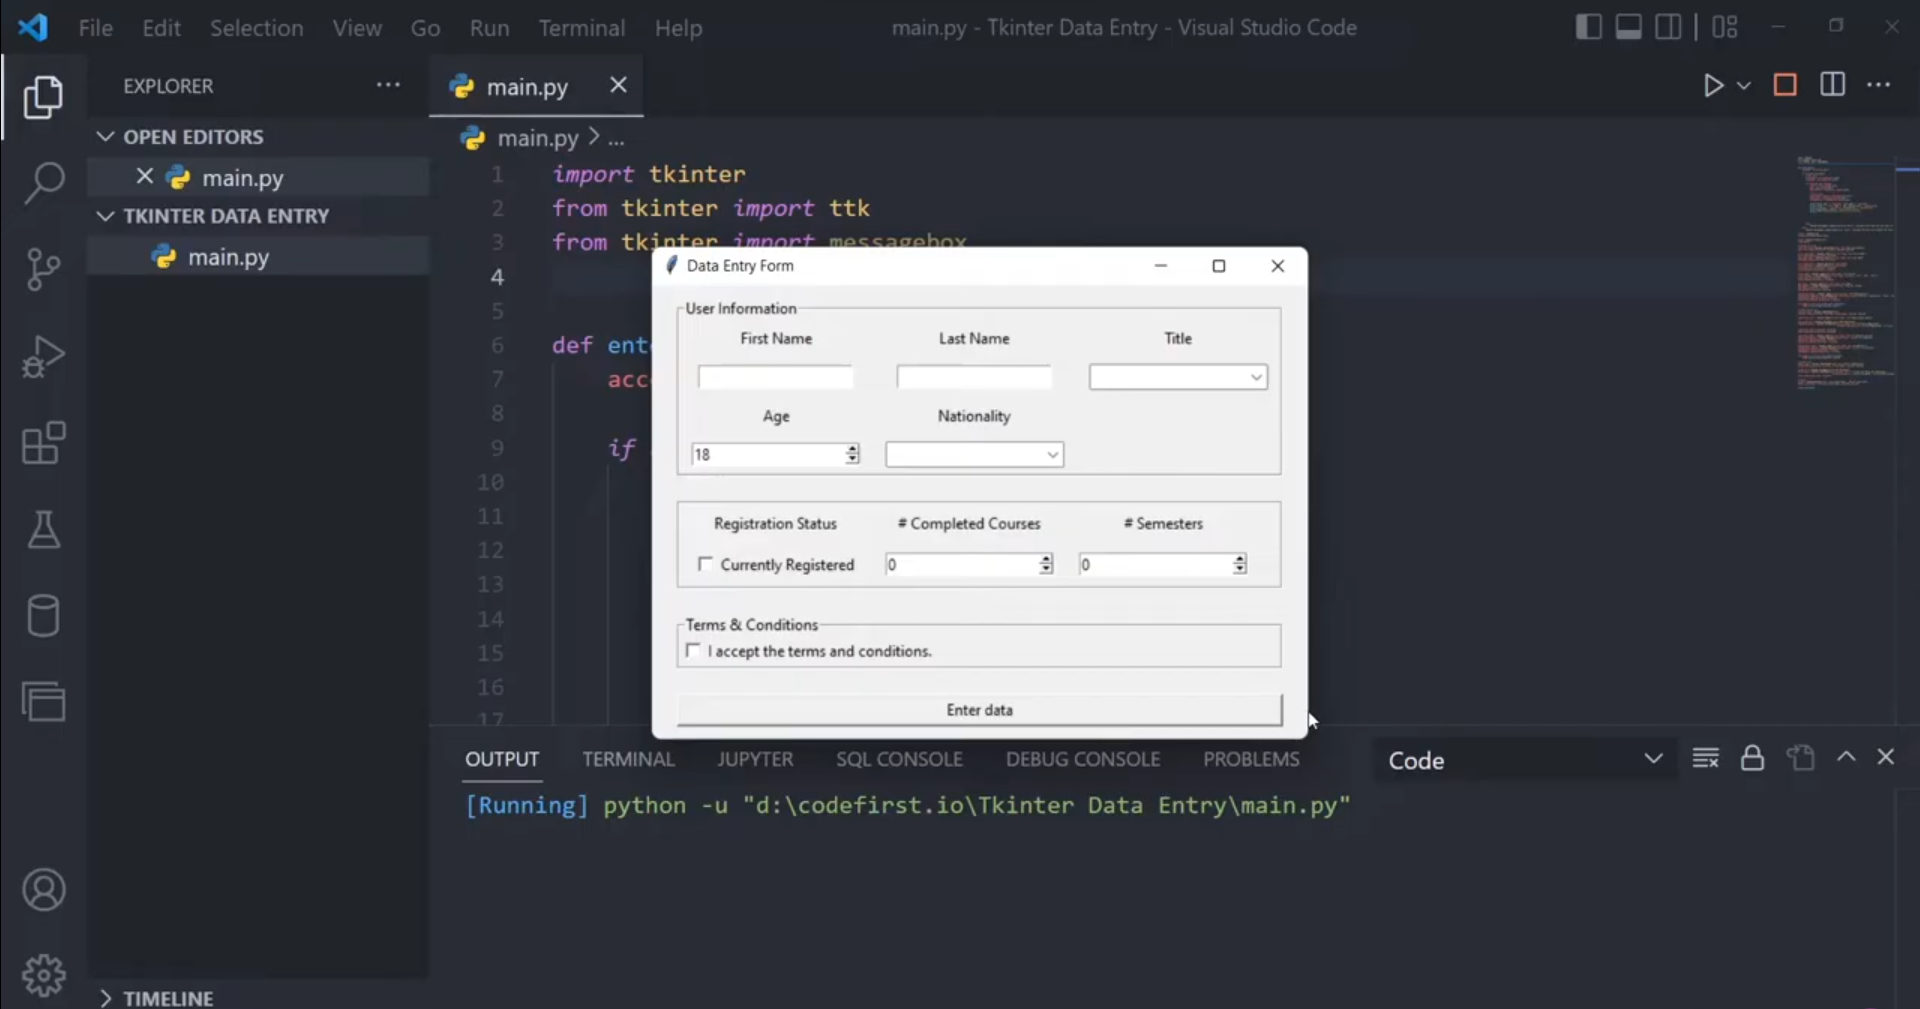
Task: Open Run and Debug view
Action: click(x=44, y=356)
